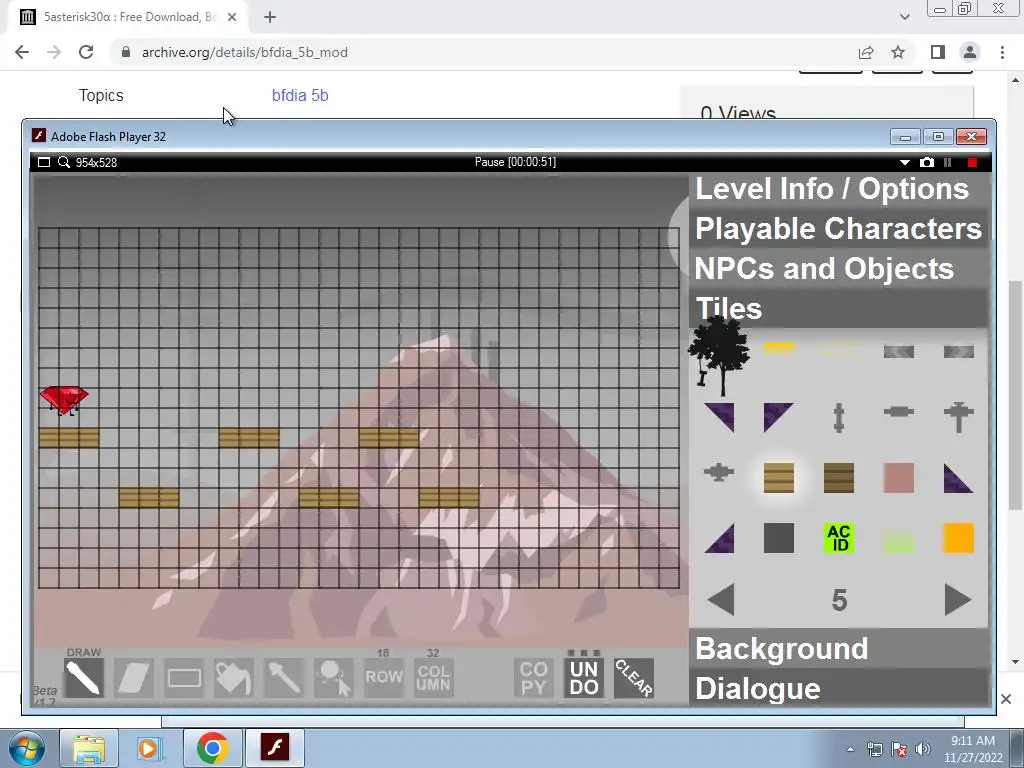The height and width of the screenshot is (768, 1024).
Task: Open the Dialogue section
Action: pos(839,688)
